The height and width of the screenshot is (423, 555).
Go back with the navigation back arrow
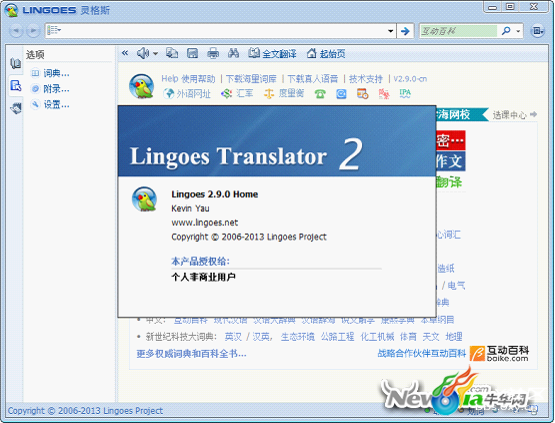click(16, 31)
